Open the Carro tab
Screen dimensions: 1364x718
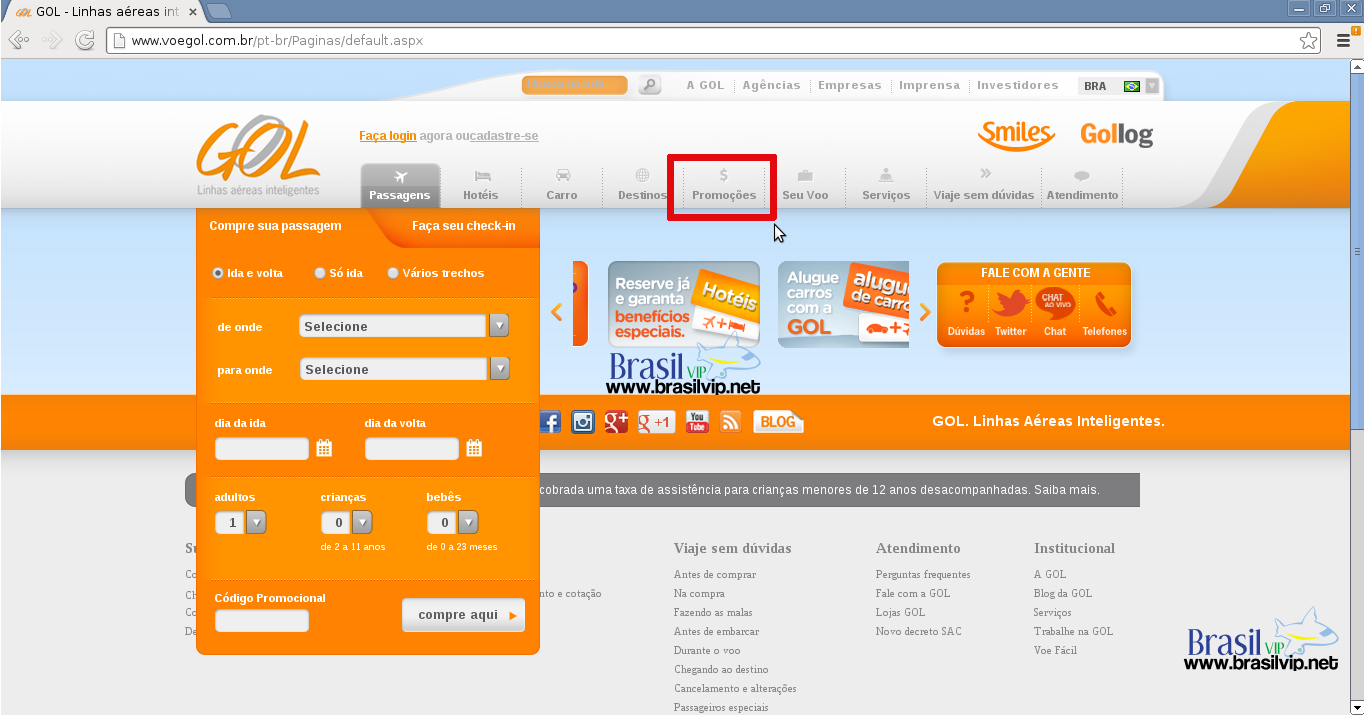click(x=562, y=185)
